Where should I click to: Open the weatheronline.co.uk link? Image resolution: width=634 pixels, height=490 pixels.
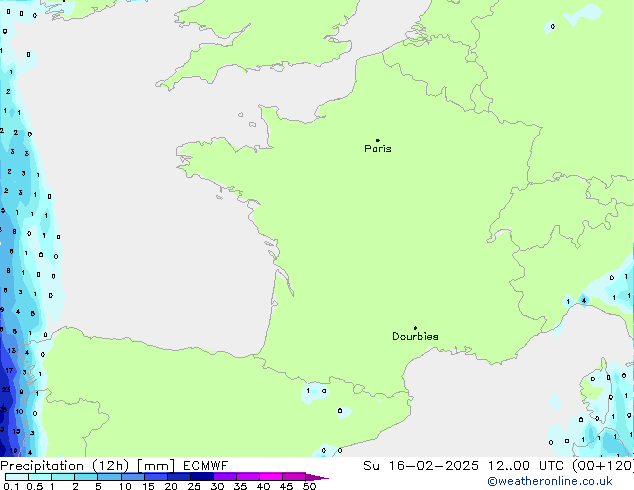tap(550, 481)
